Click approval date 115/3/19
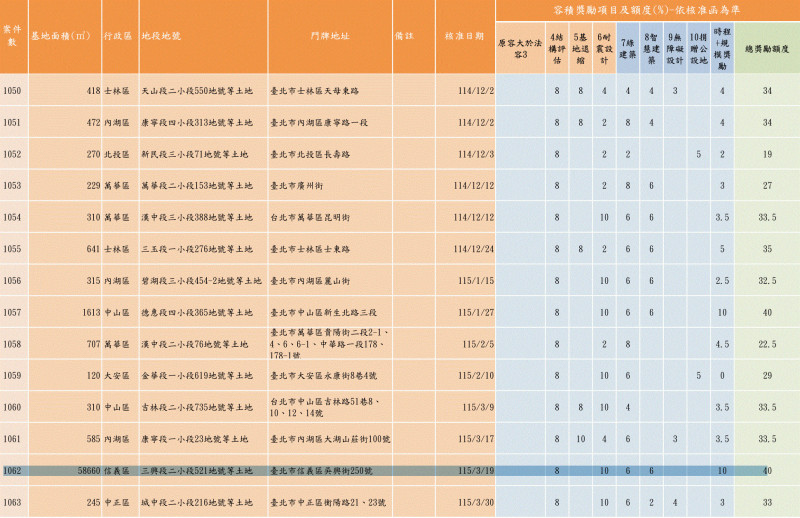Viewport: 800px width, 518px height. pos(476,471)
